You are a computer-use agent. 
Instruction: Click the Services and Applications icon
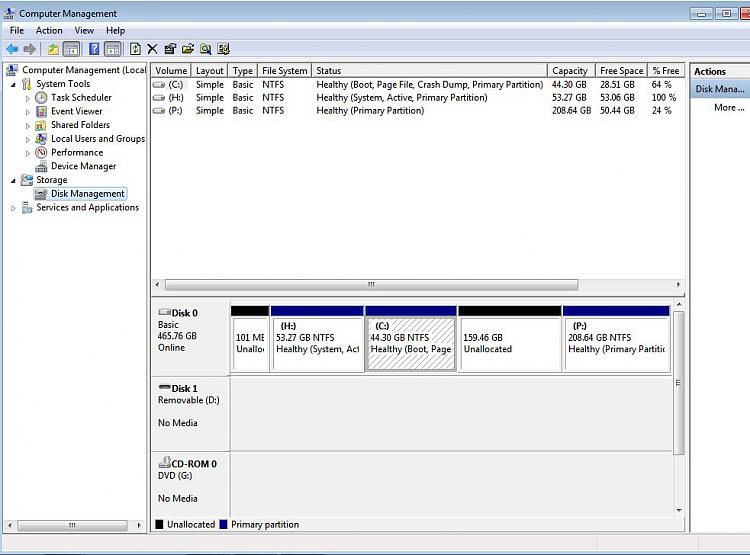(x=27, y=208)
